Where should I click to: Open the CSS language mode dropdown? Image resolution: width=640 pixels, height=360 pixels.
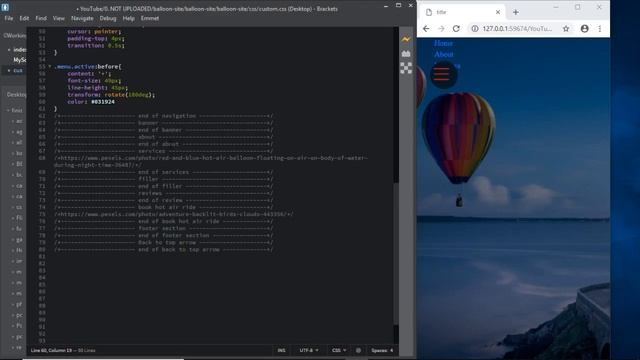click(339, 350)
